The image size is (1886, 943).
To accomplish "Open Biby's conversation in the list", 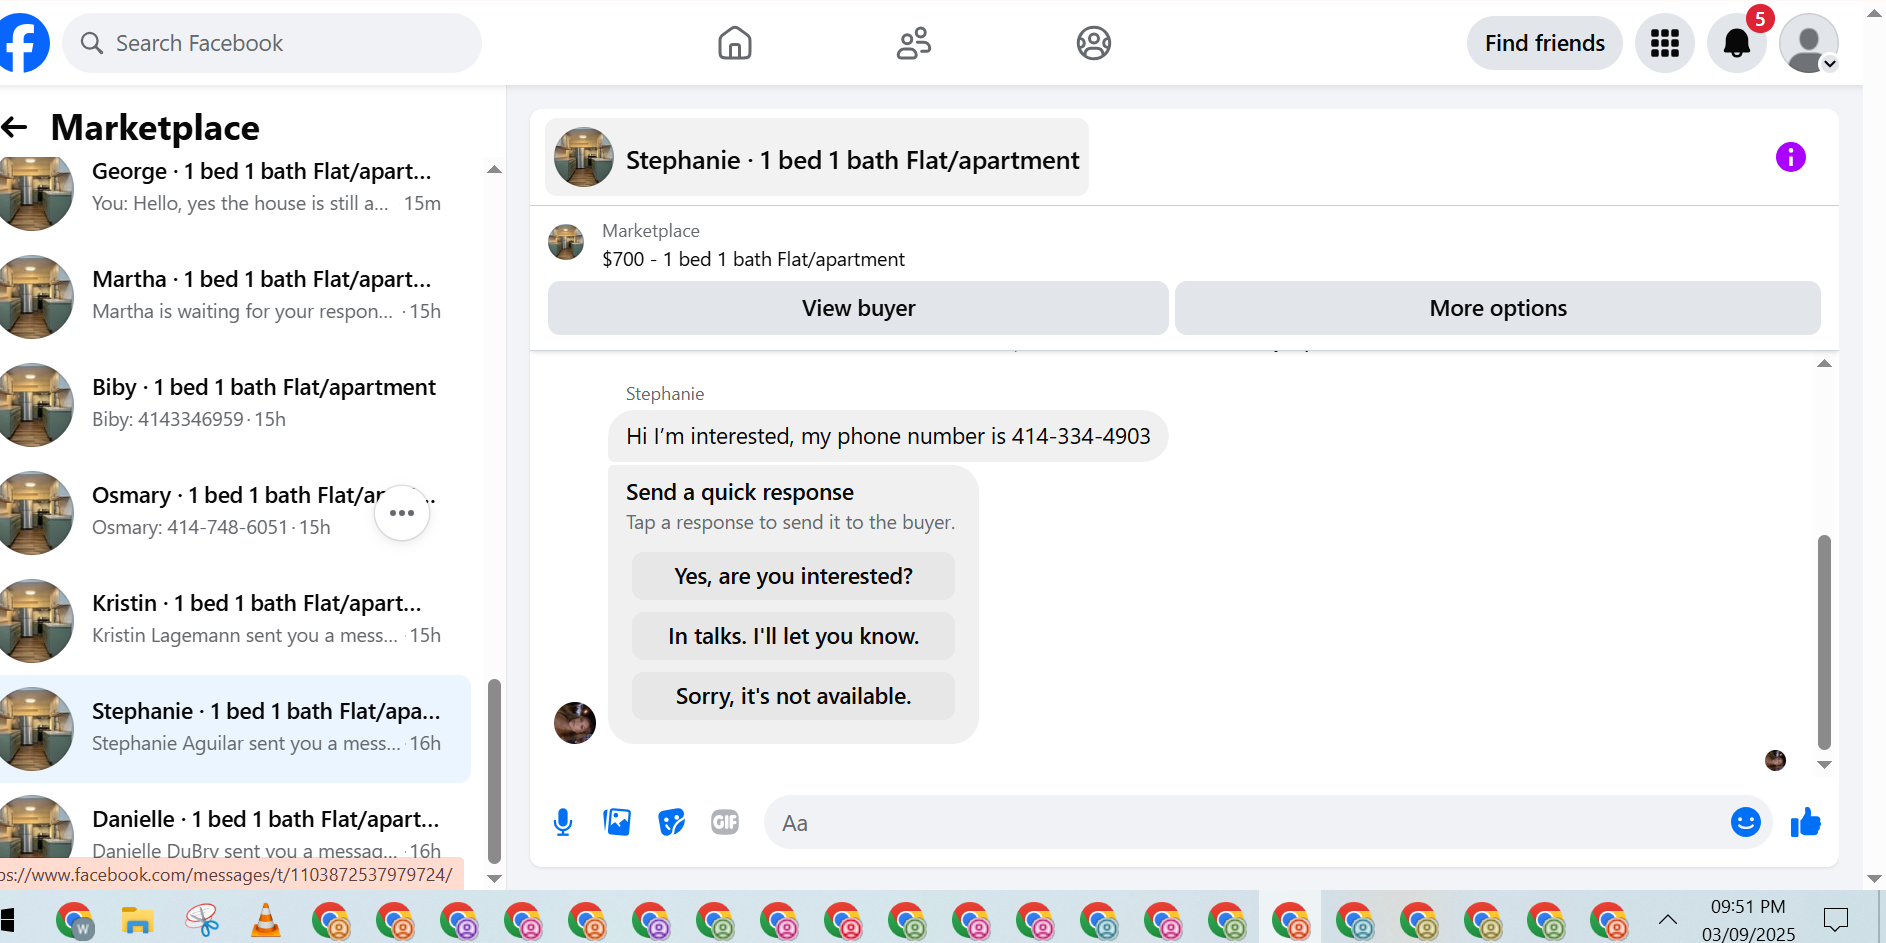I will (235, 404).
